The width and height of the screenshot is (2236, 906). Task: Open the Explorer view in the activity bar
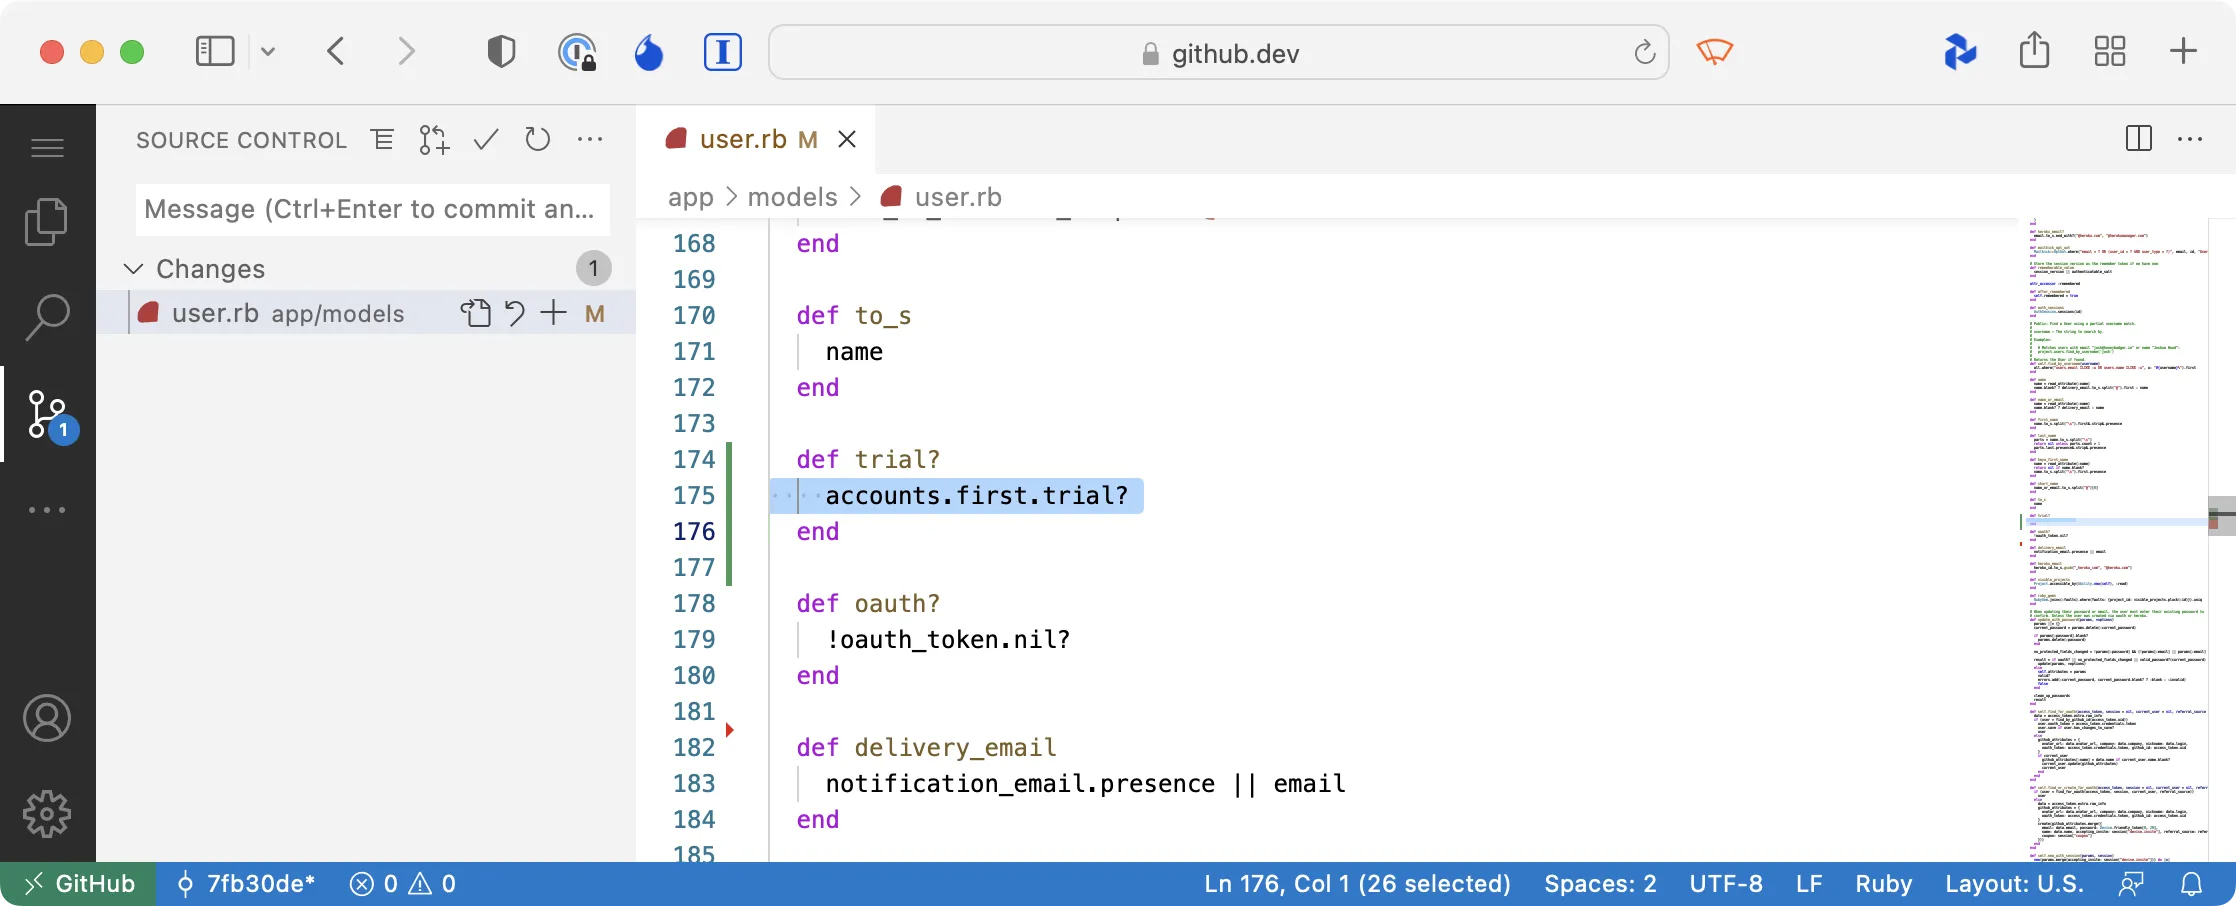click(46, 221)
